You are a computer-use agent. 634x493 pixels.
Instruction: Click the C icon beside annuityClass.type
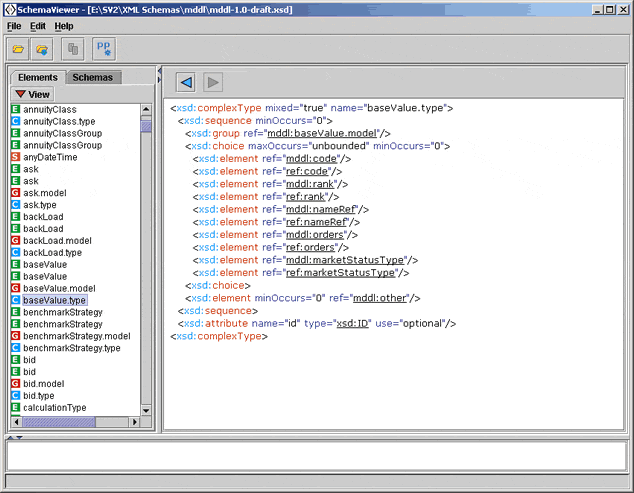[x=16, y=121]
